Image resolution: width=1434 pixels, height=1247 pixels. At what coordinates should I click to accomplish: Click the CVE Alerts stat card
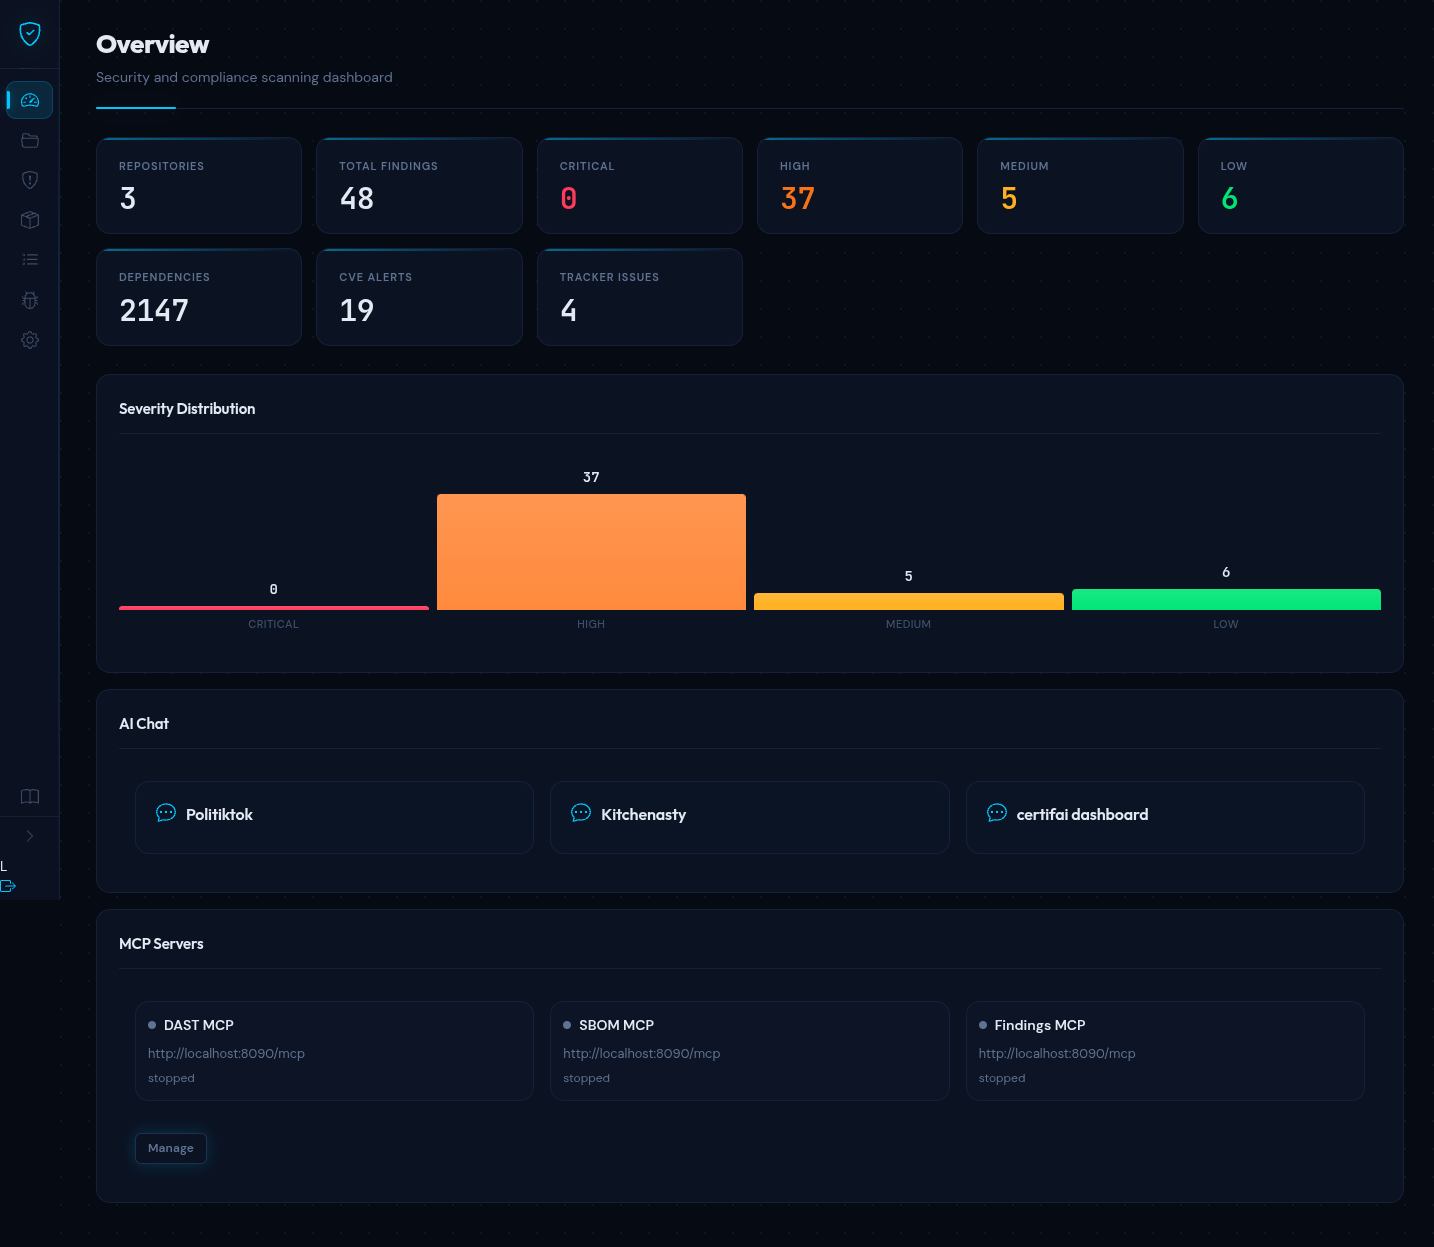click(419, 297)
